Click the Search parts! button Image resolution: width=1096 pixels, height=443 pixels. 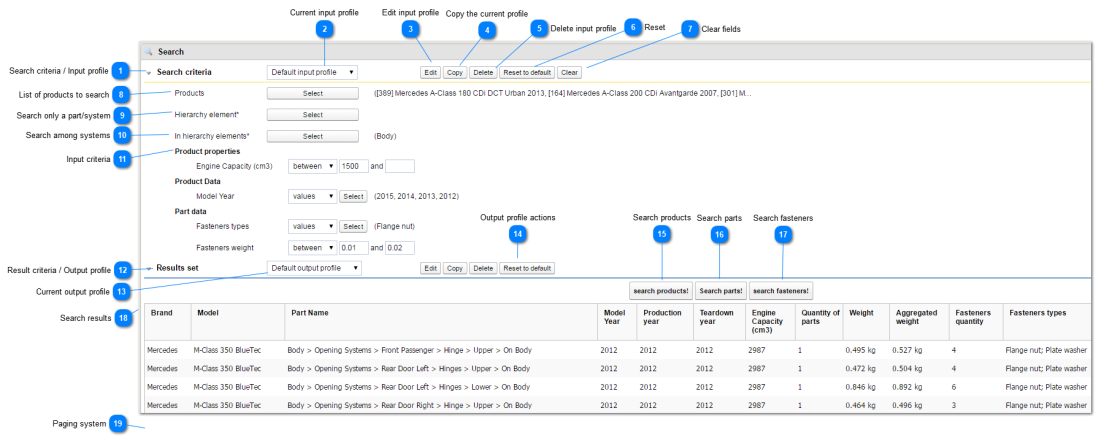click(x=721, y=291)
